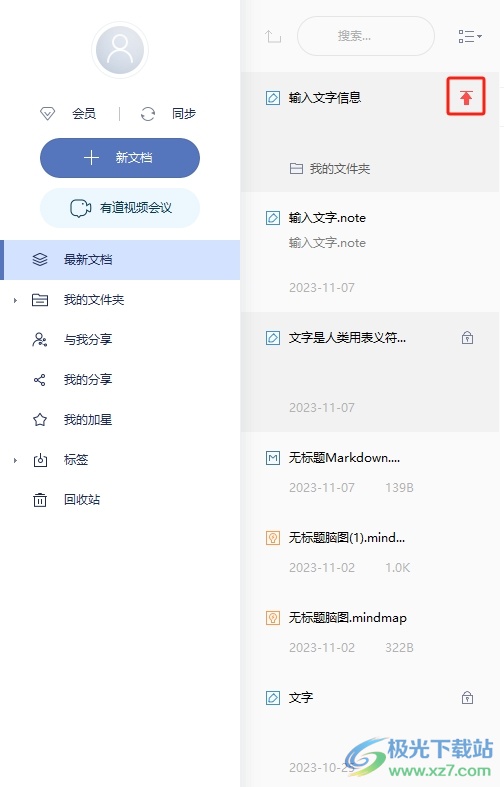Select 最新文档 in the sidebar
The height and width of the screenshot is (787, 504).
click(x=120, y=259)
